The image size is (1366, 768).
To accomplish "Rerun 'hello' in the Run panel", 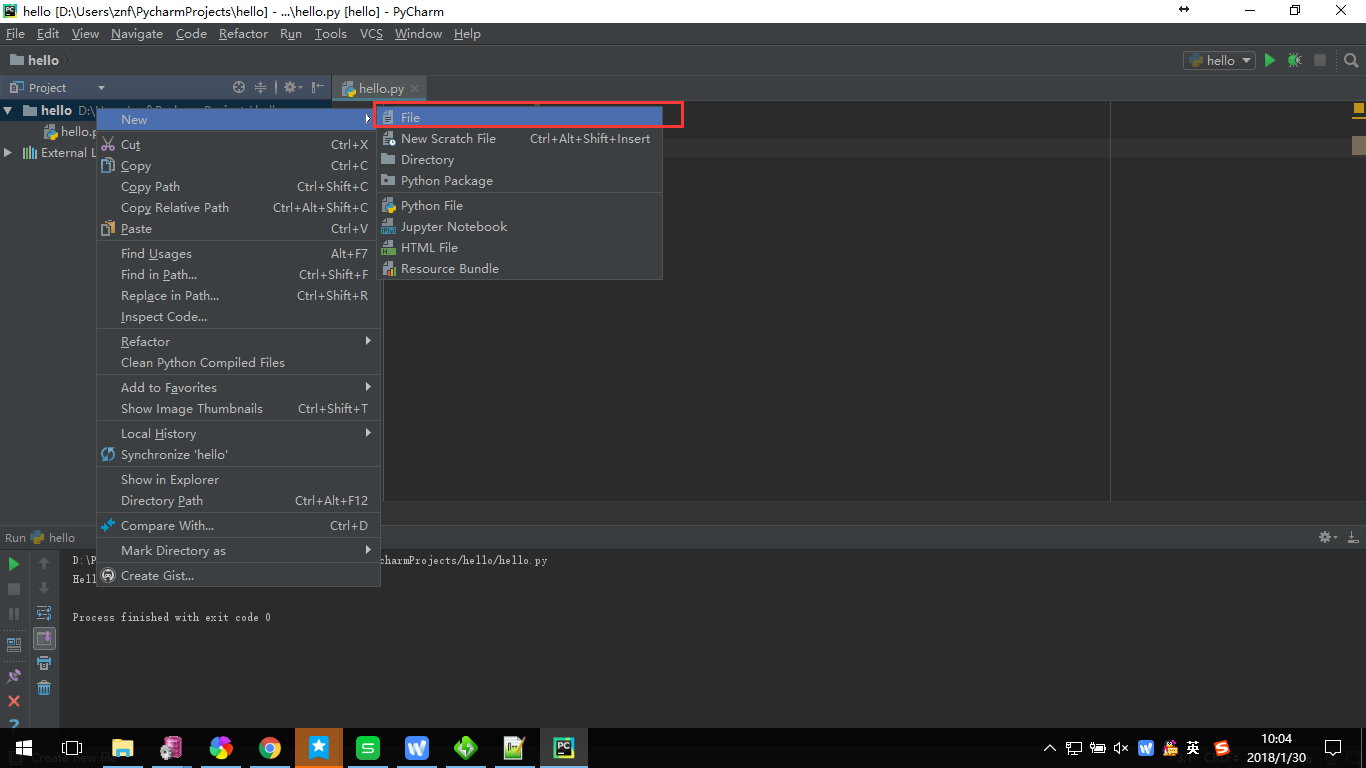I will pyautogui.click(x=14, y=564).
